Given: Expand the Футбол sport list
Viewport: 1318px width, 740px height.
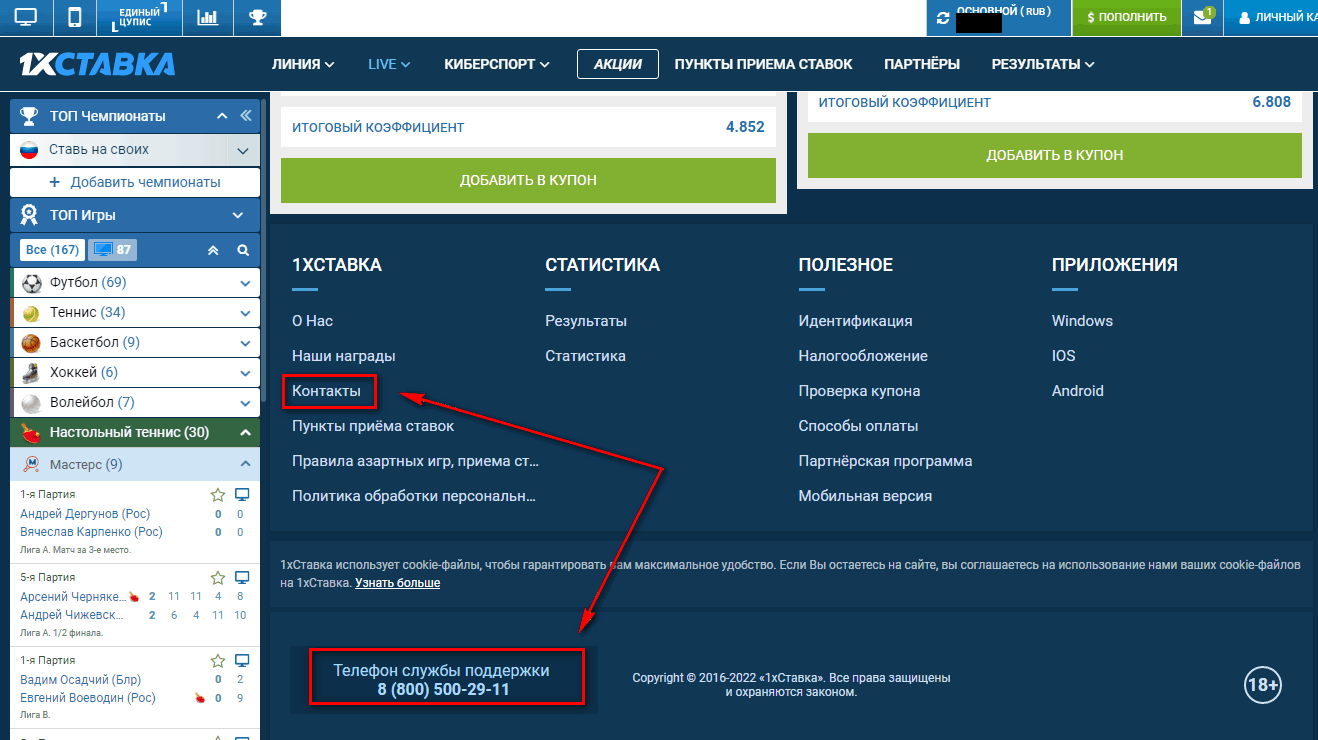Looking at the screenshot, I should [245, 283].
